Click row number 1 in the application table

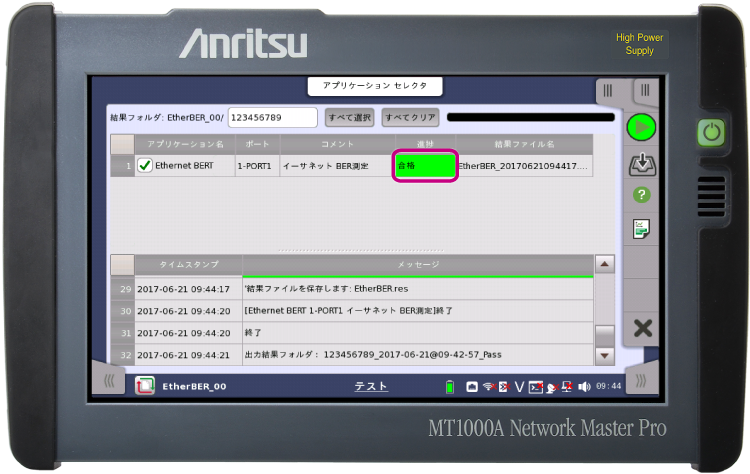tap(122, 166)
